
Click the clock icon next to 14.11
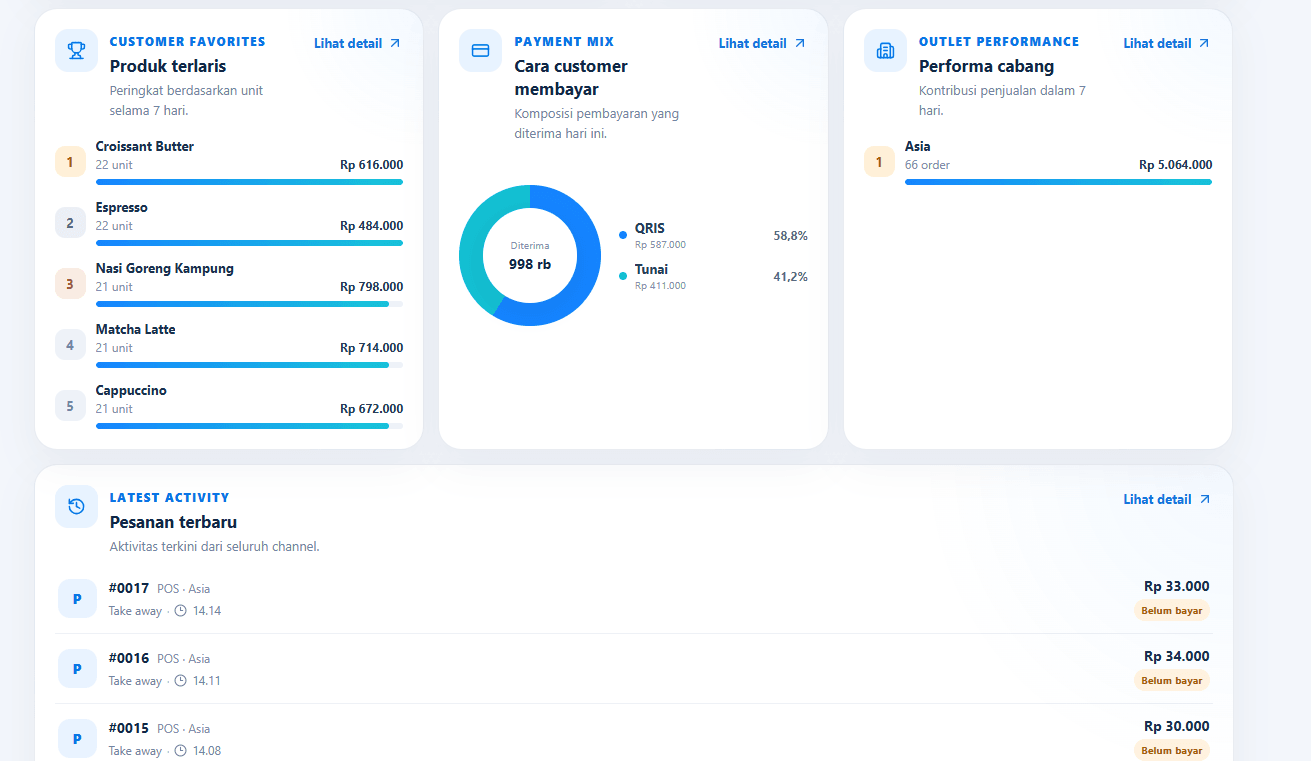pos(181,680)
